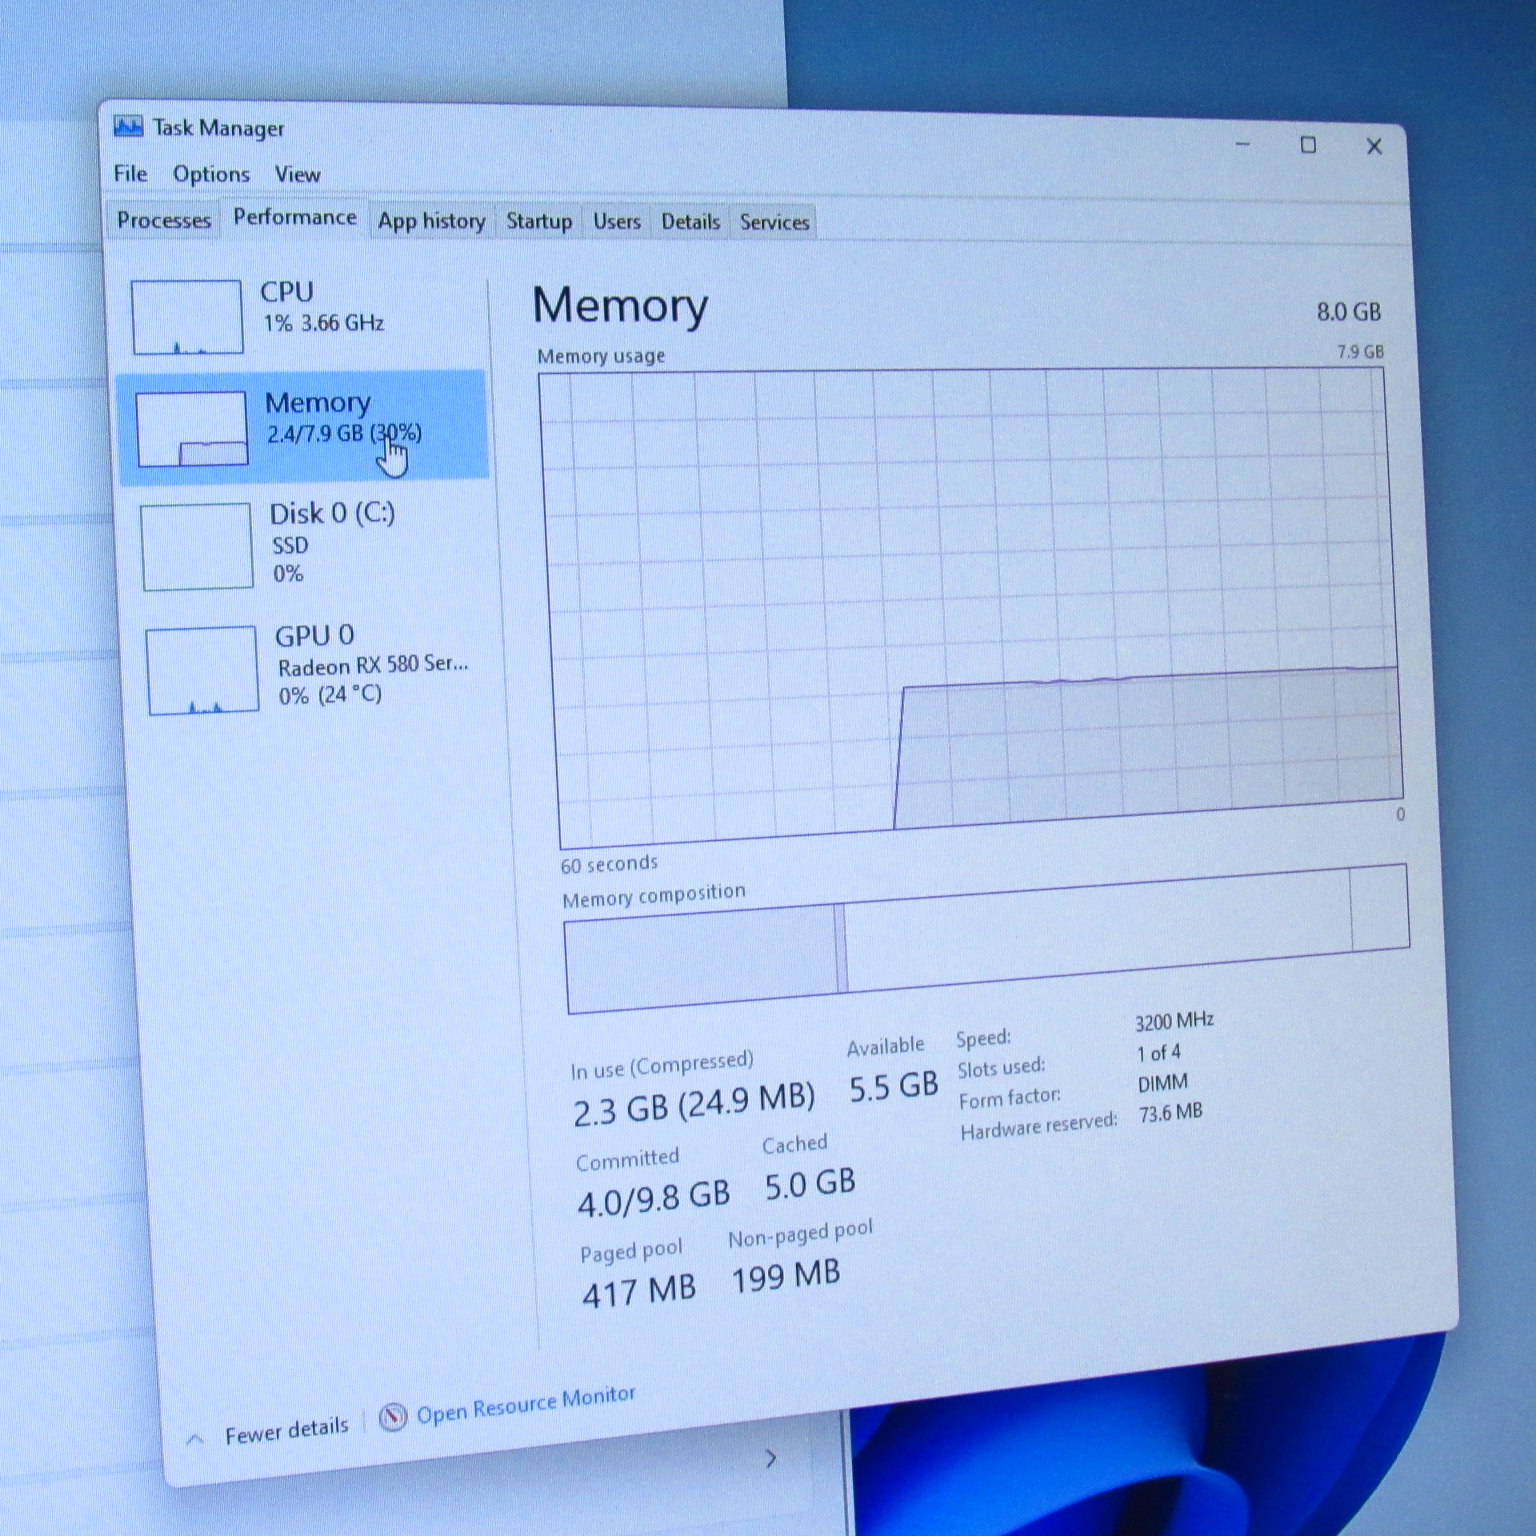Maximize the Task Manager window
The image size is (1536, 1536).
(x=1308, y=146)
